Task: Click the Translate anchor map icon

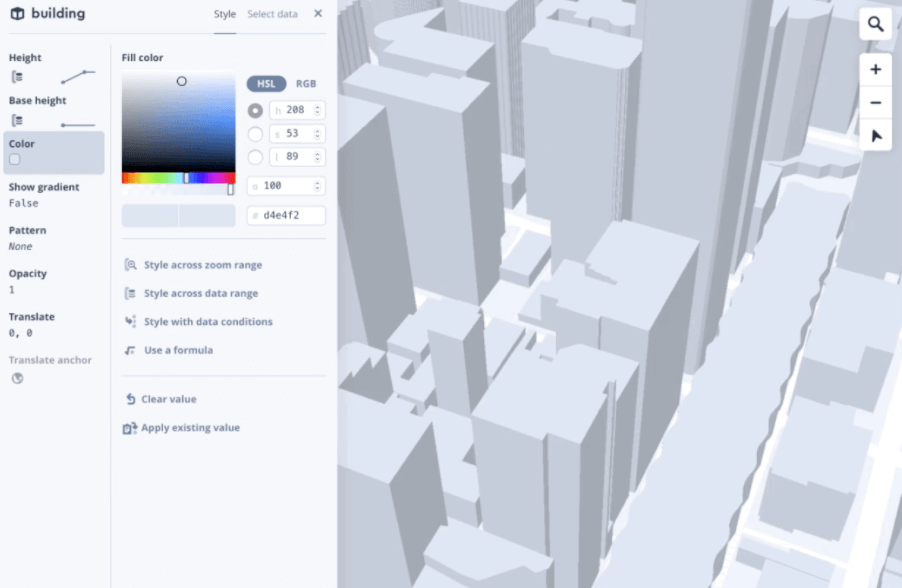Action: 16,378
